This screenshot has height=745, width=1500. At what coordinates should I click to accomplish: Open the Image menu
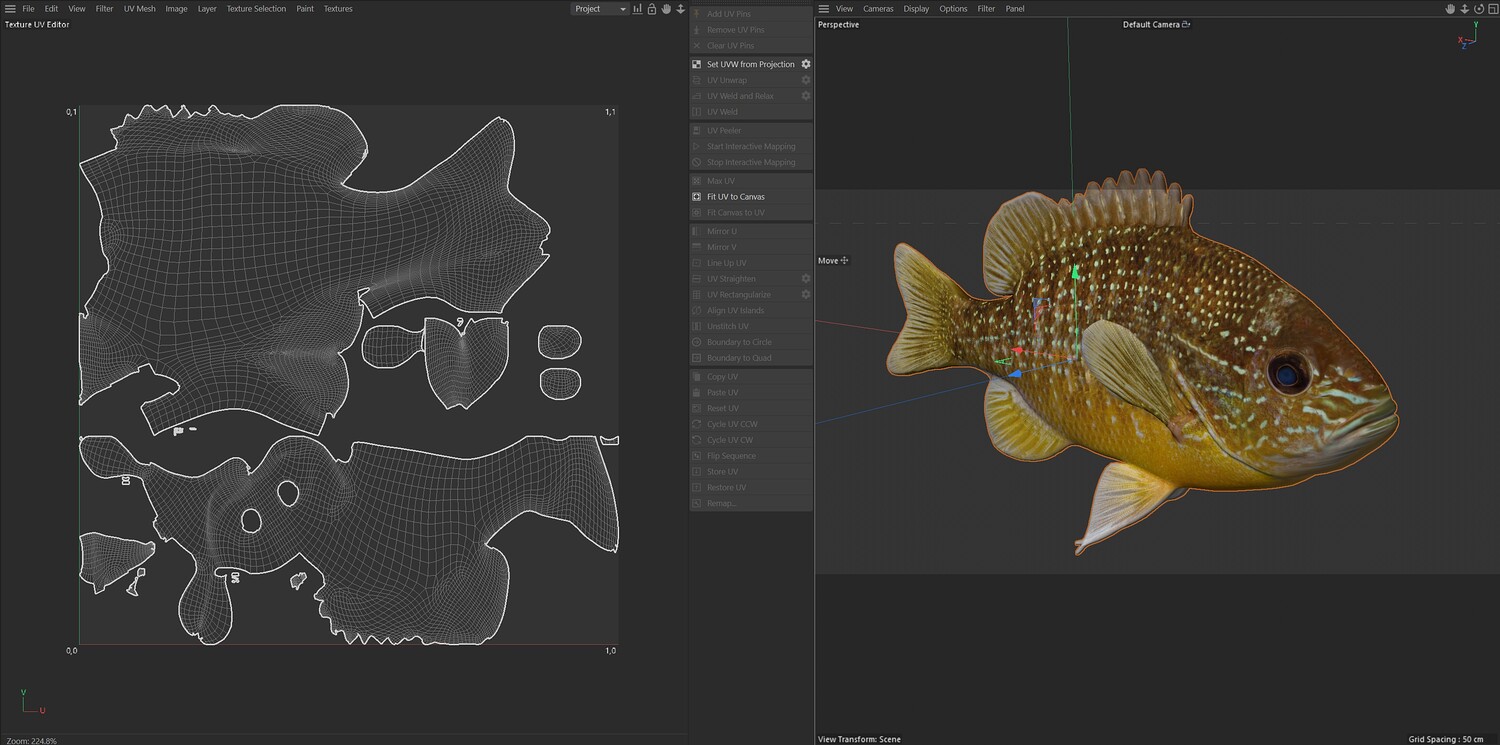(176, 9)
